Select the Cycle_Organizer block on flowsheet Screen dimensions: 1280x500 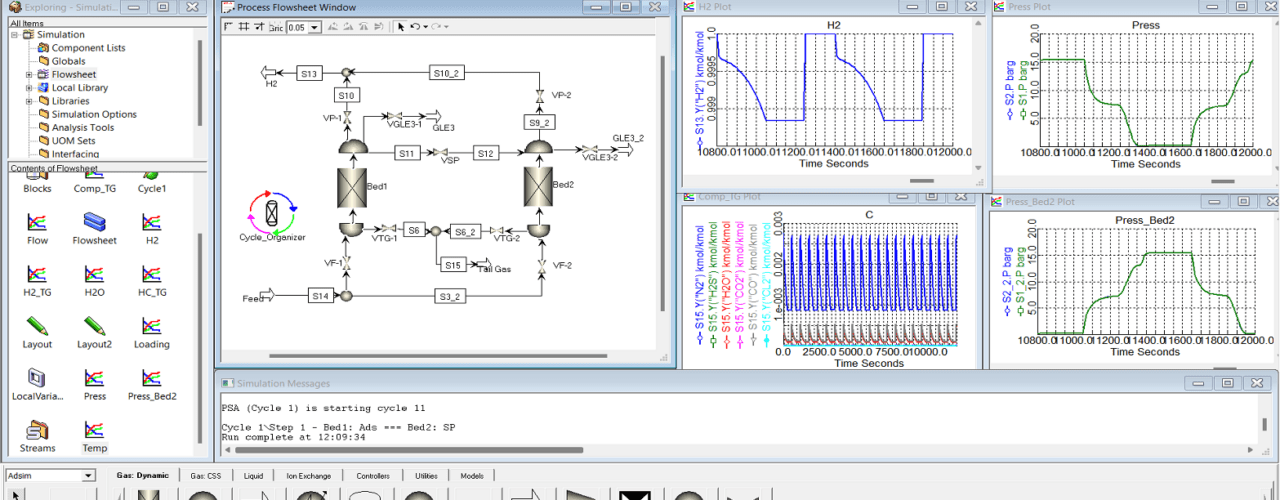click(x=272, y=211)
